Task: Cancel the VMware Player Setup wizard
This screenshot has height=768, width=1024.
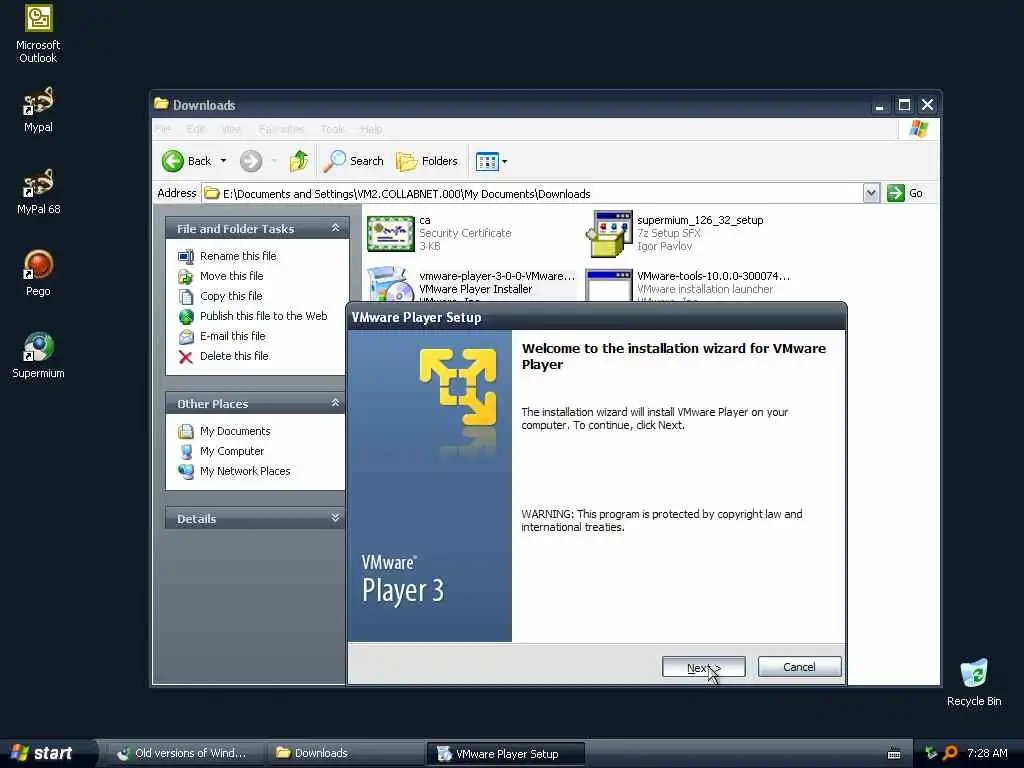Action: click(x=799, y=667)
